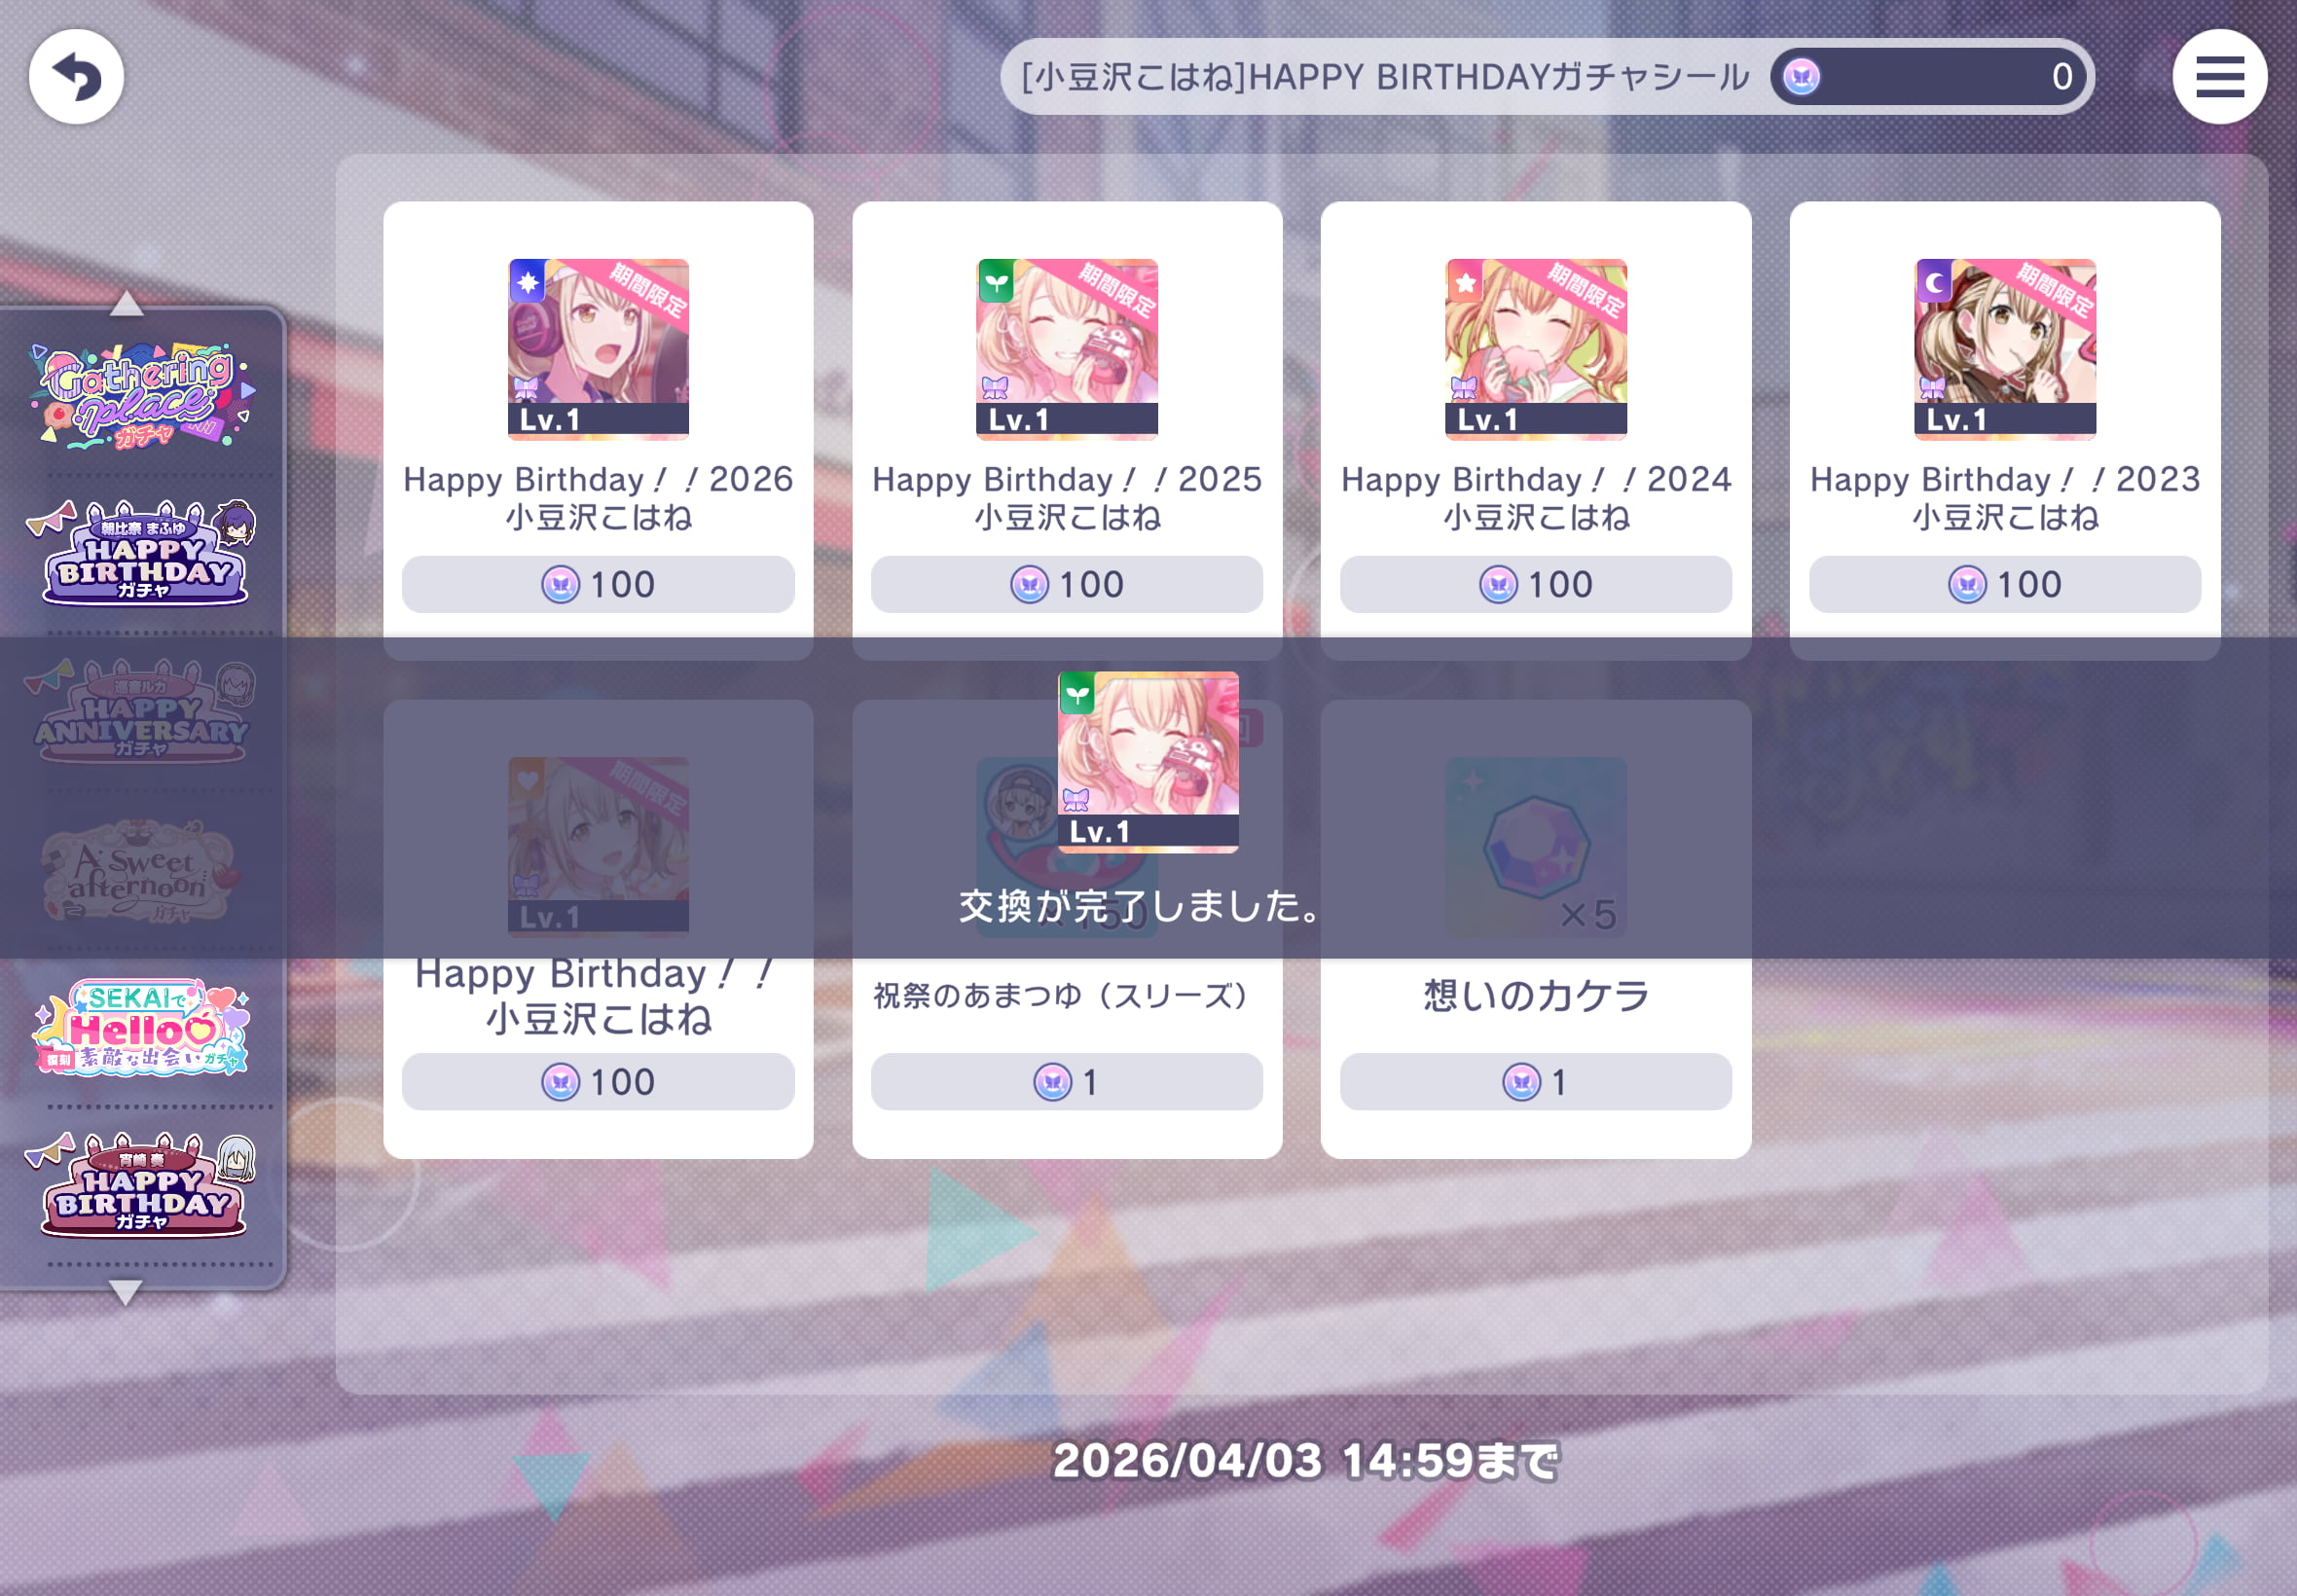Exchange 100 seals for the 2024 card
Image resolution: width=2297 pixels, height=1596 pixels.
click(1536, 584)
